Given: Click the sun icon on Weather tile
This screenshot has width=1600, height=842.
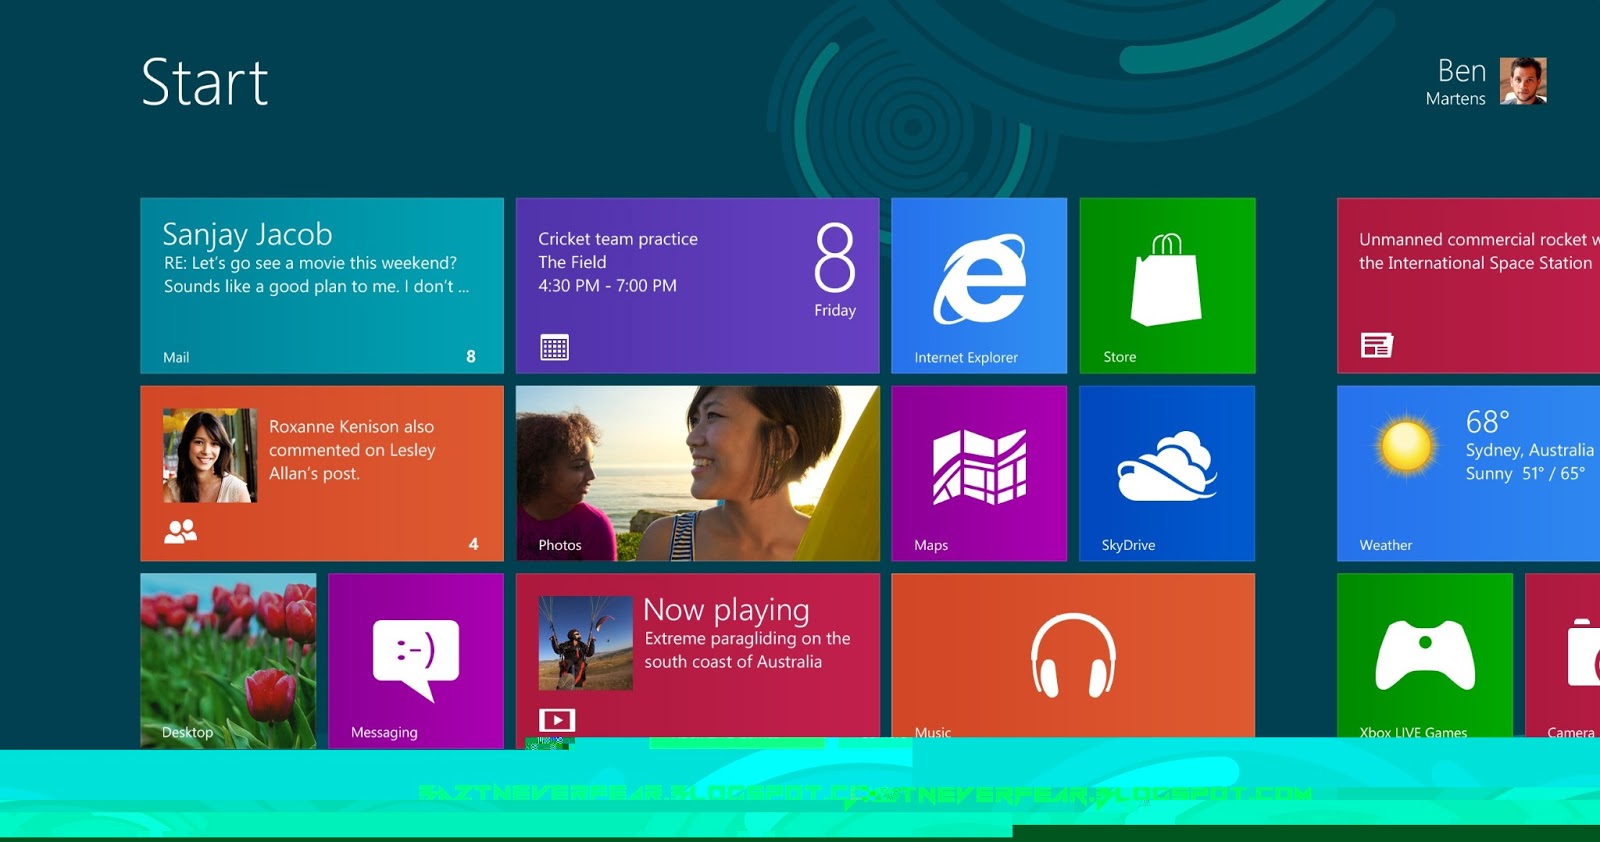Looking at the screenshot, I should [1406, 446].
